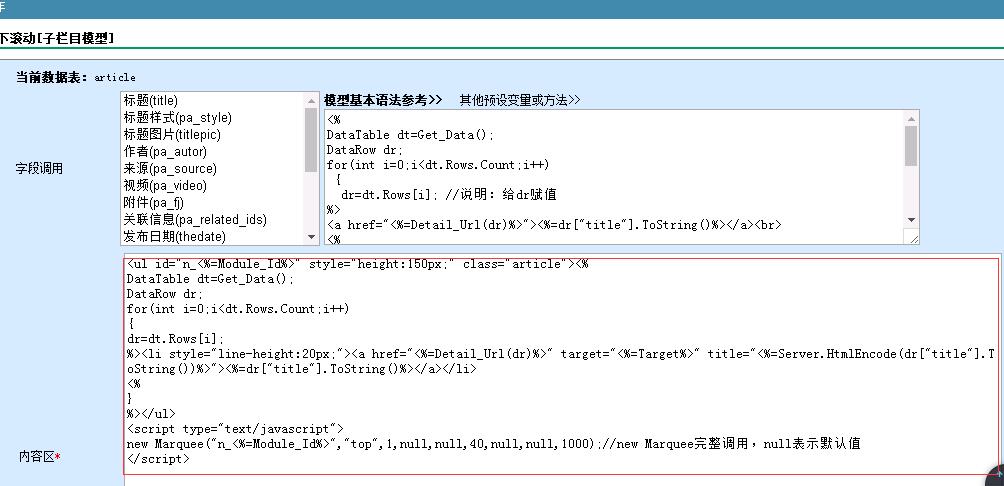Click the field list scrollbar thumb
The width and height of the screenshot is (1004, 486).
point(311,140)
